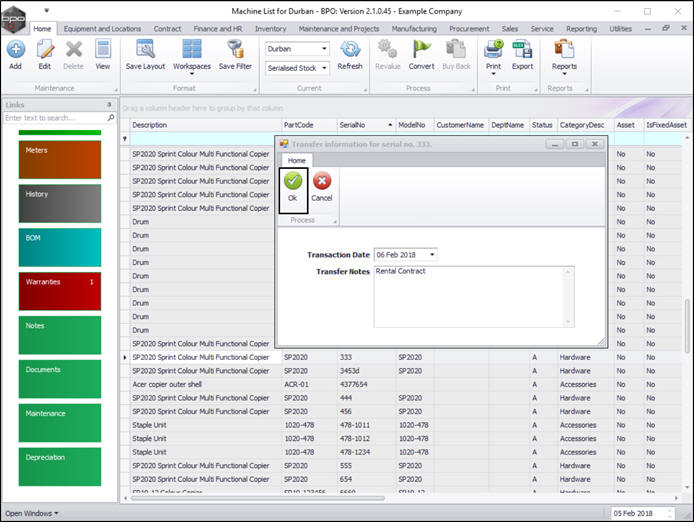
Task: Open the Edit record icon
Action: (44, 50)
